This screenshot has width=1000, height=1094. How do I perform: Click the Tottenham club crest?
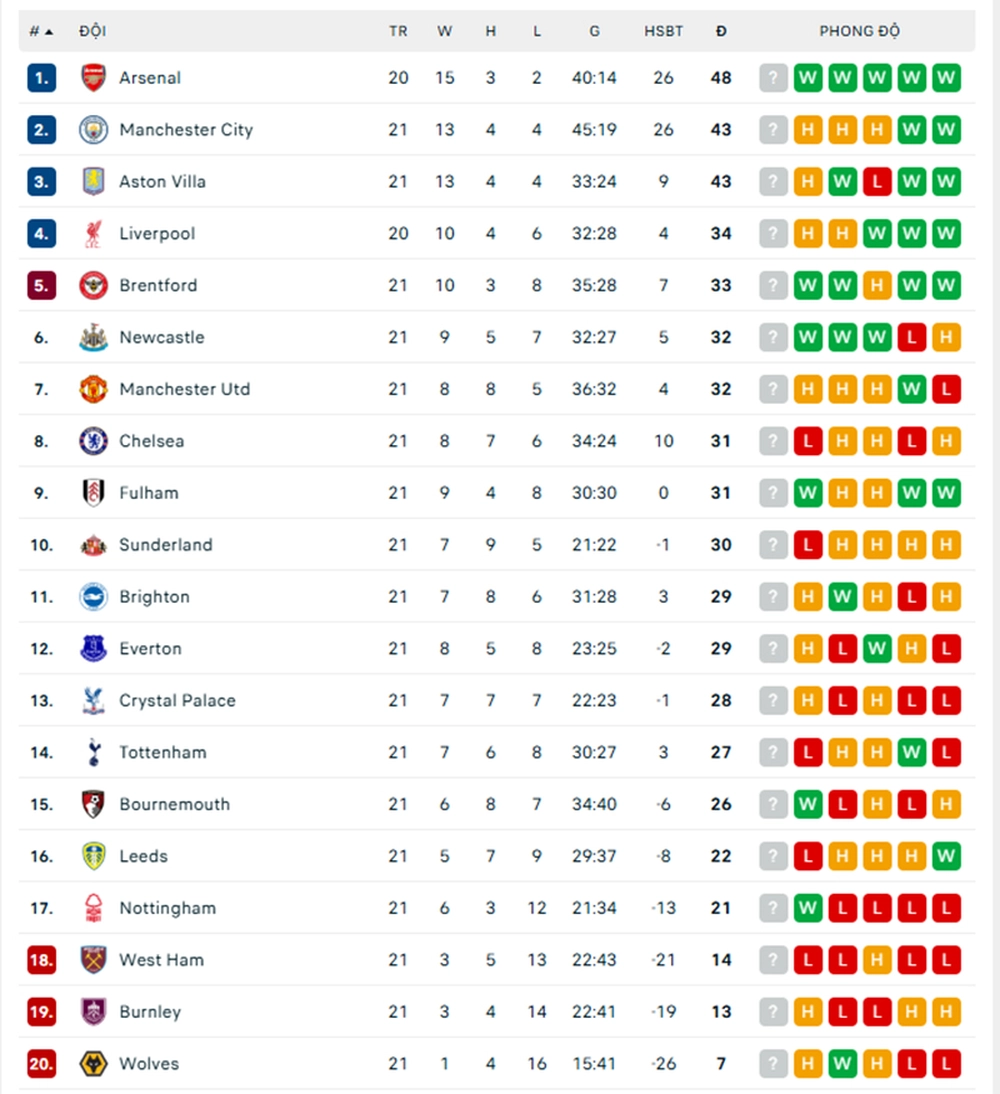pos(91,752)
